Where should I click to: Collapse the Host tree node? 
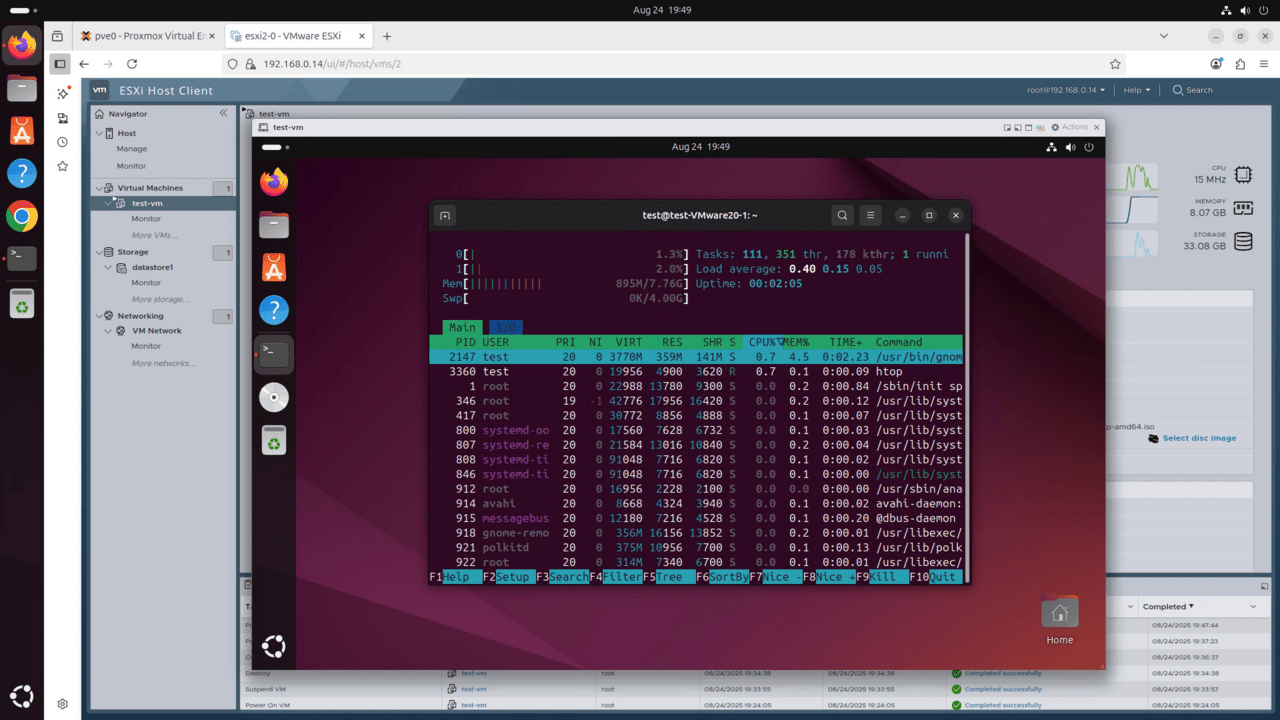tap(98, 133)
